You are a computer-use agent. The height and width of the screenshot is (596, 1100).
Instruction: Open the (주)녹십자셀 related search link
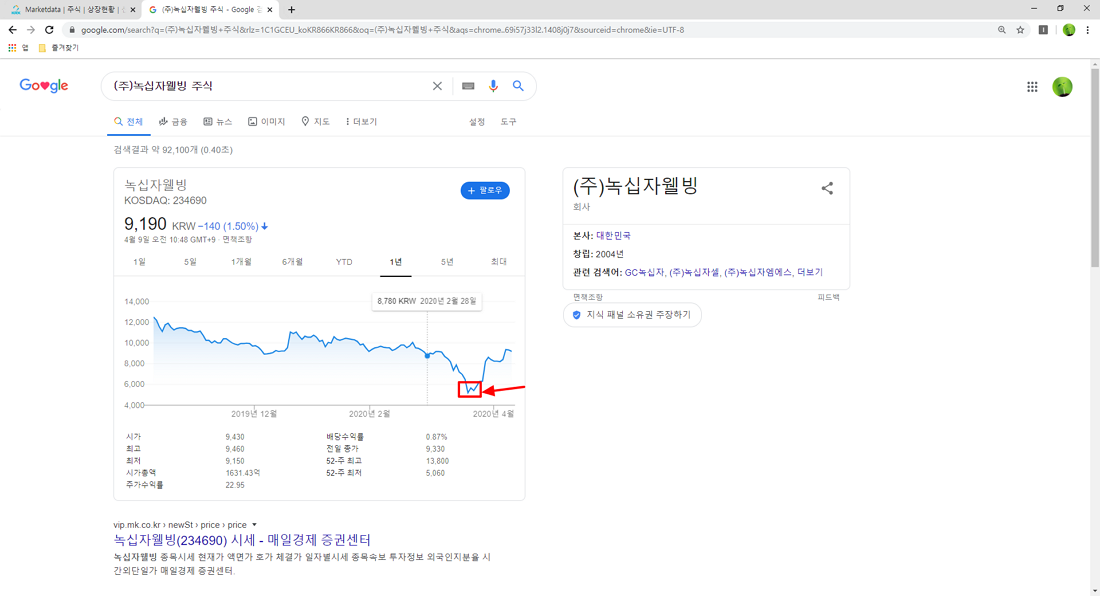pyautogui.click(x=694, y=272)
